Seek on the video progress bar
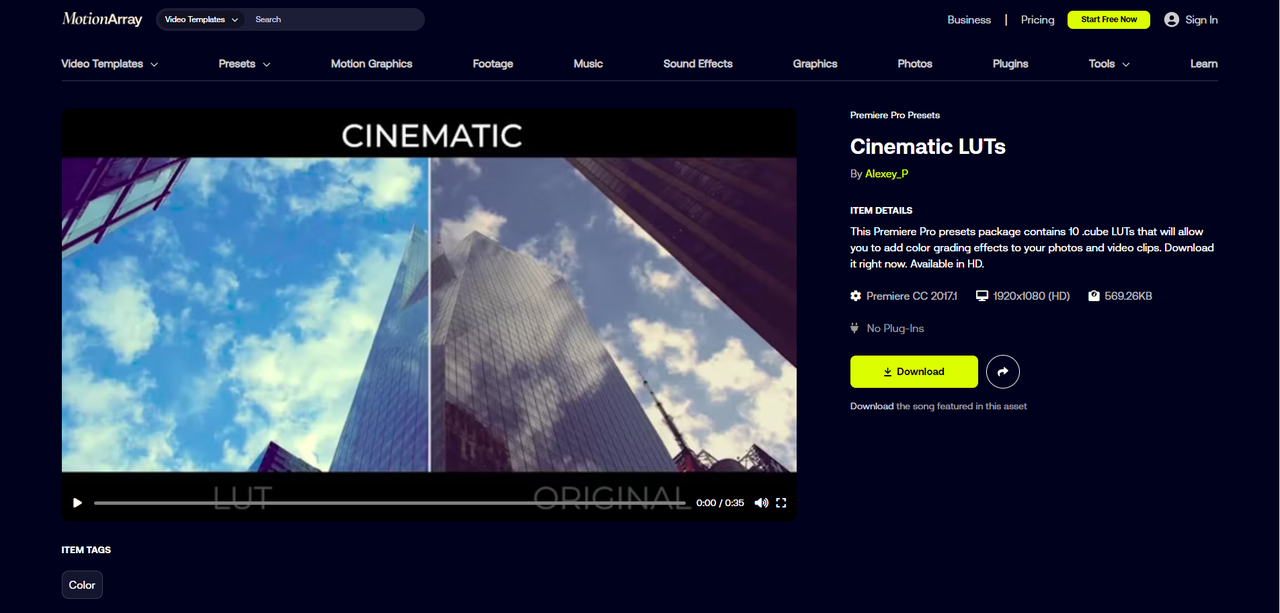The height and width of the screenshot is (613, 1280). tap(390, 503)
